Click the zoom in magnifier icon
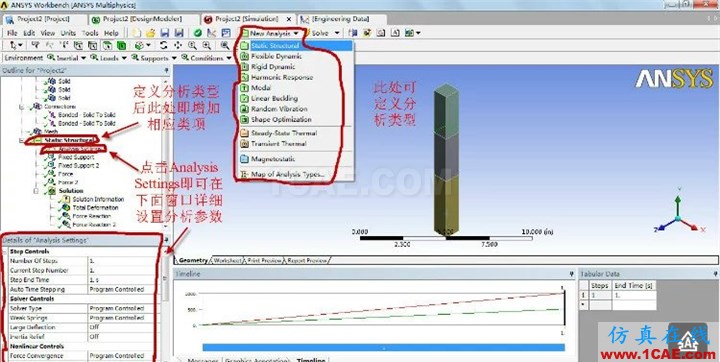 (x=192, y=45)
